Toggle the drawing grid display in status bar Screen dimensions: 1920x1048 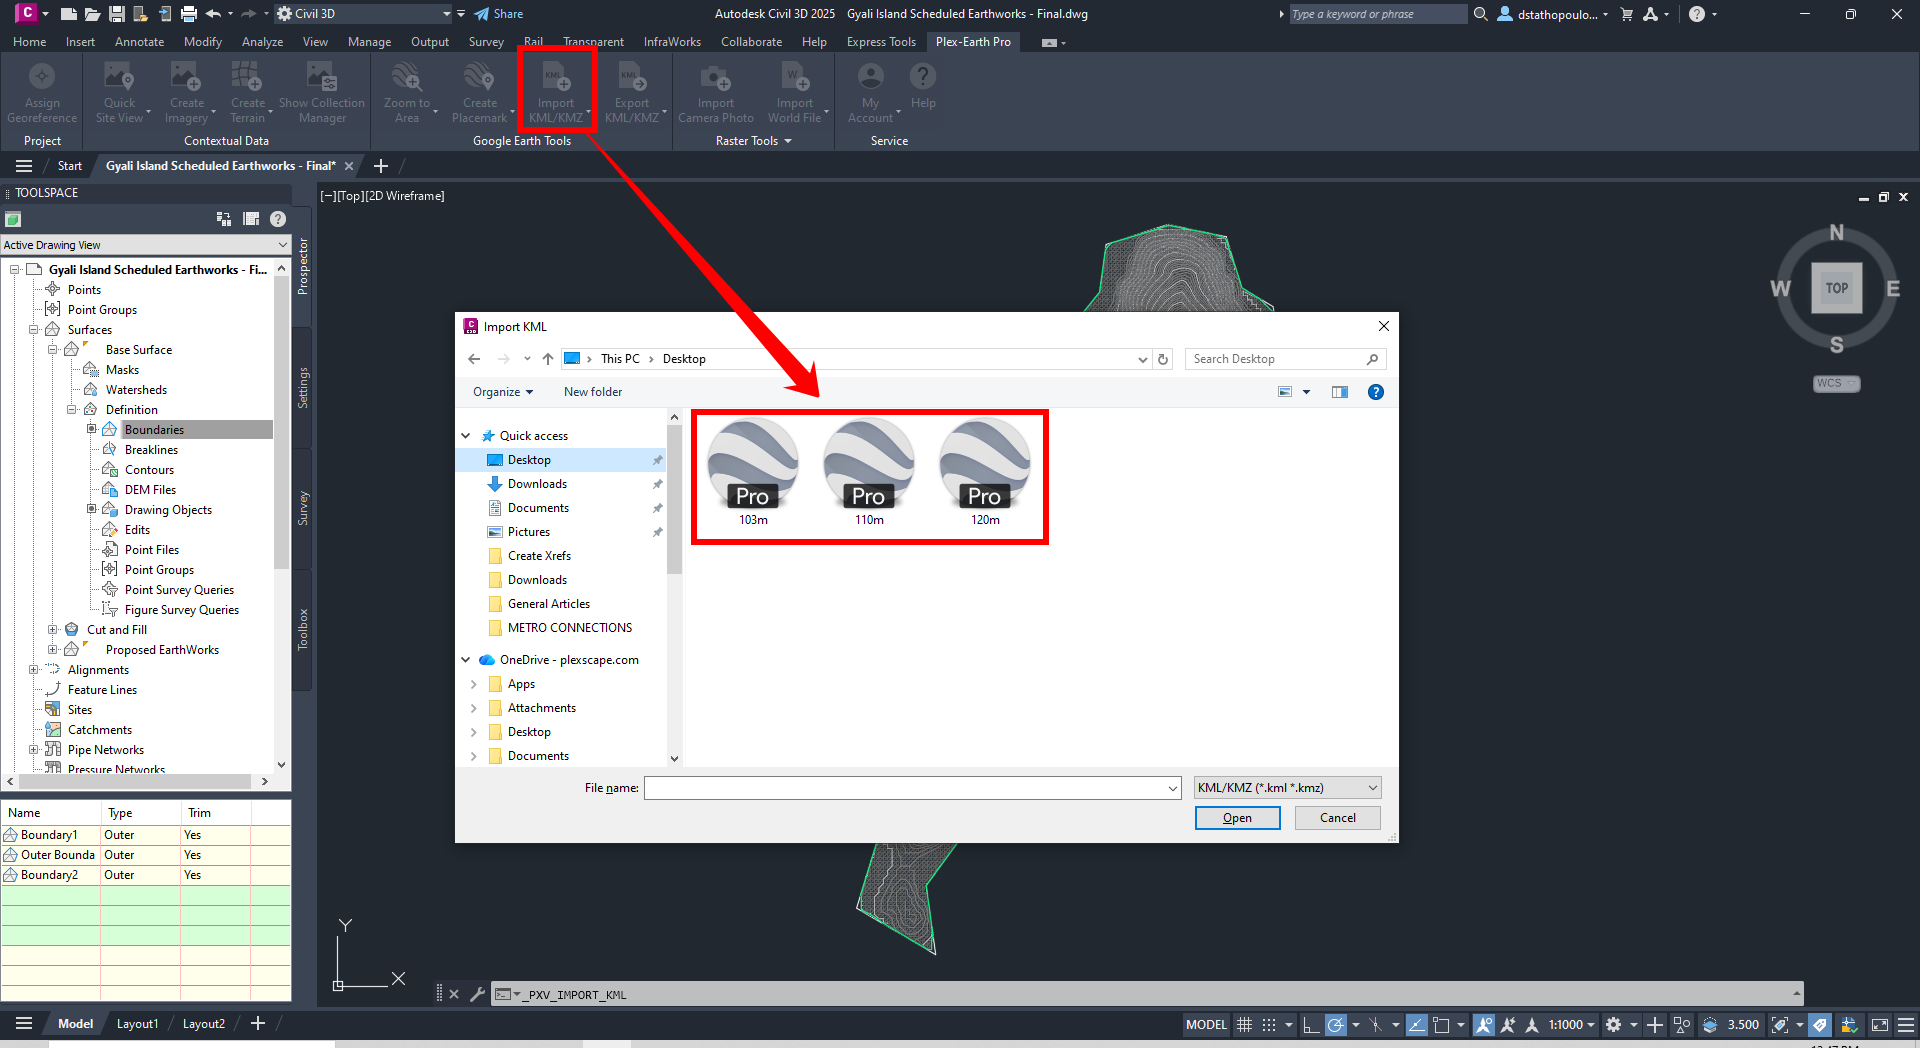[1244, 1025]
